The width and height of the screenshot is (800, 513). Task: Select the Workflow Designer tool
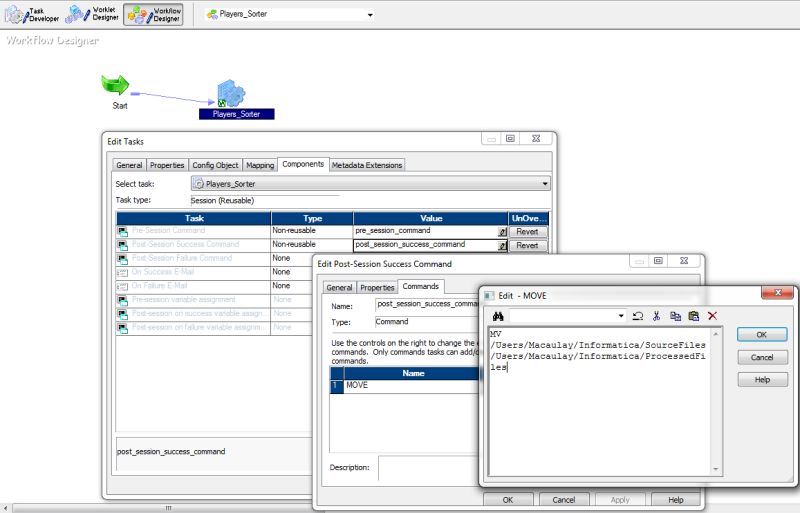153,14
